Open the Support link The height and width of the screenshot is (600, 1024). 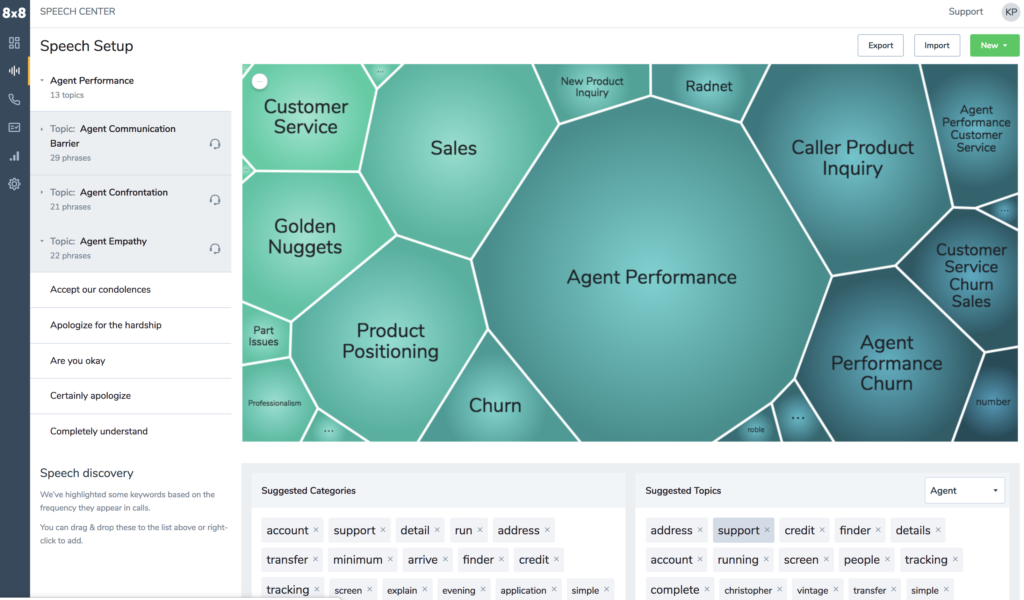click(965, 11)
